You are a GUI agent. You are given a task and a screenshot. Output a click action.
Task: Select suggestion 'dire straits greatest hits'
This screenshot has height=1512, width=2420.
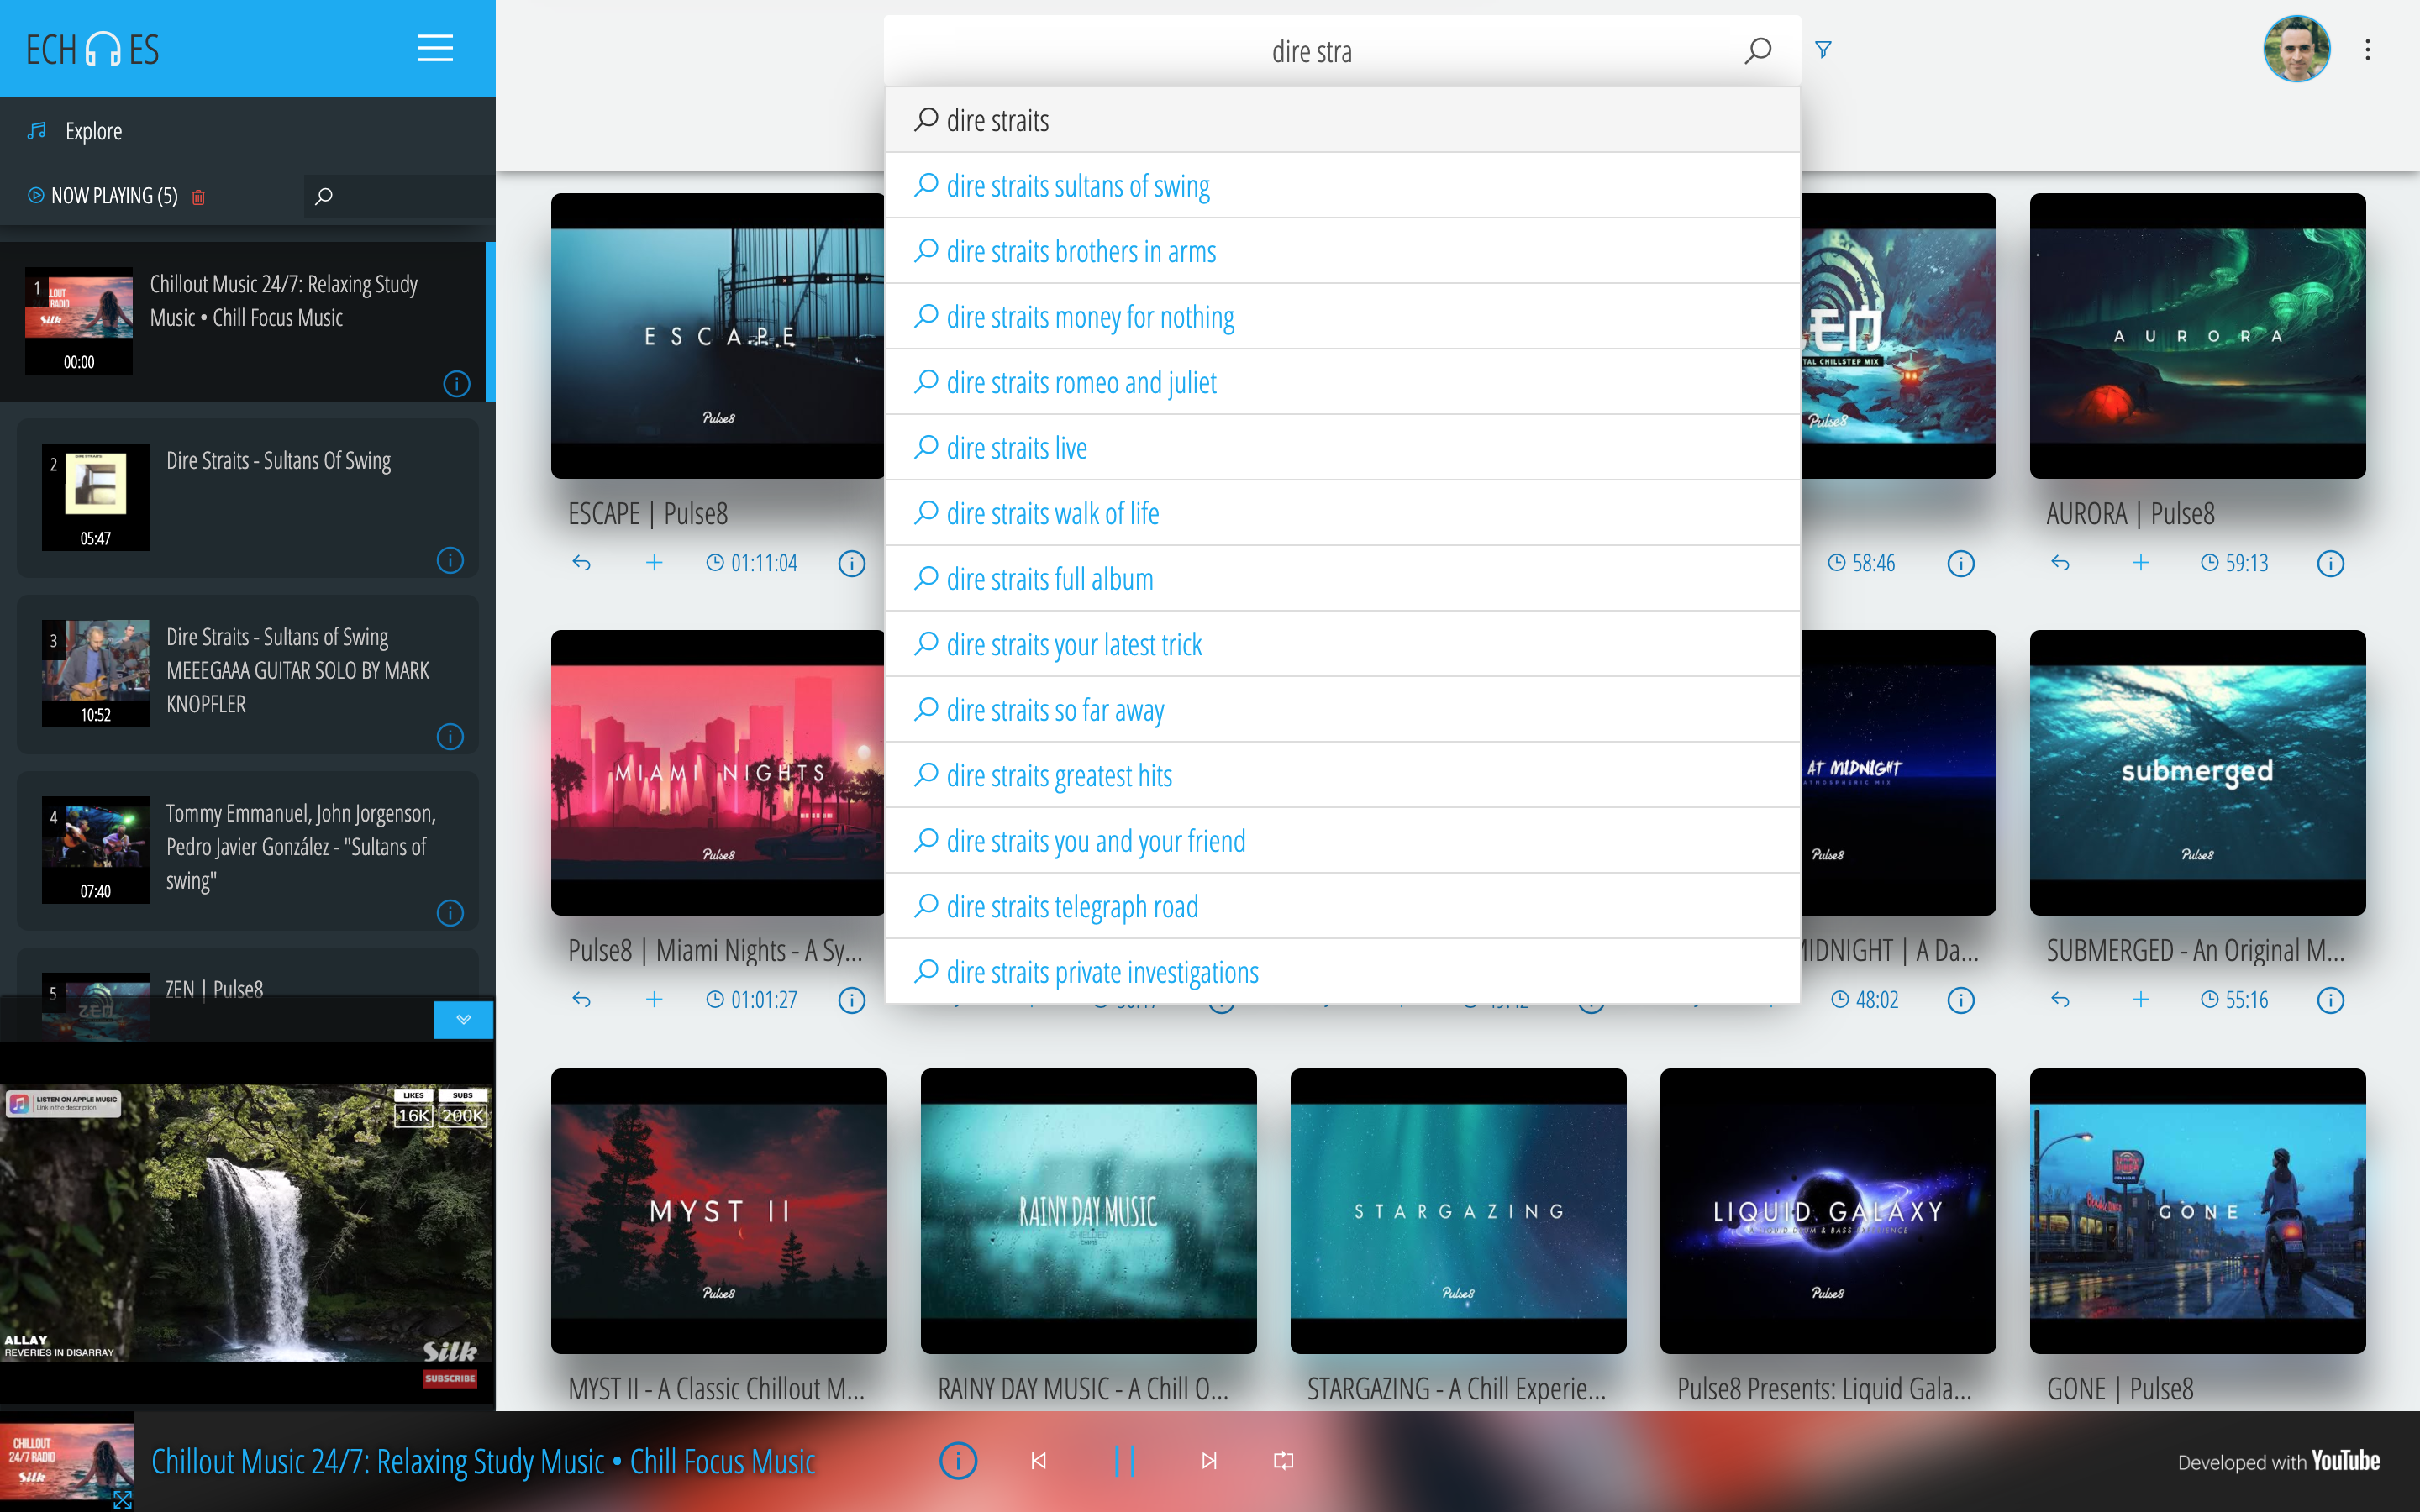click(1342, 775)
